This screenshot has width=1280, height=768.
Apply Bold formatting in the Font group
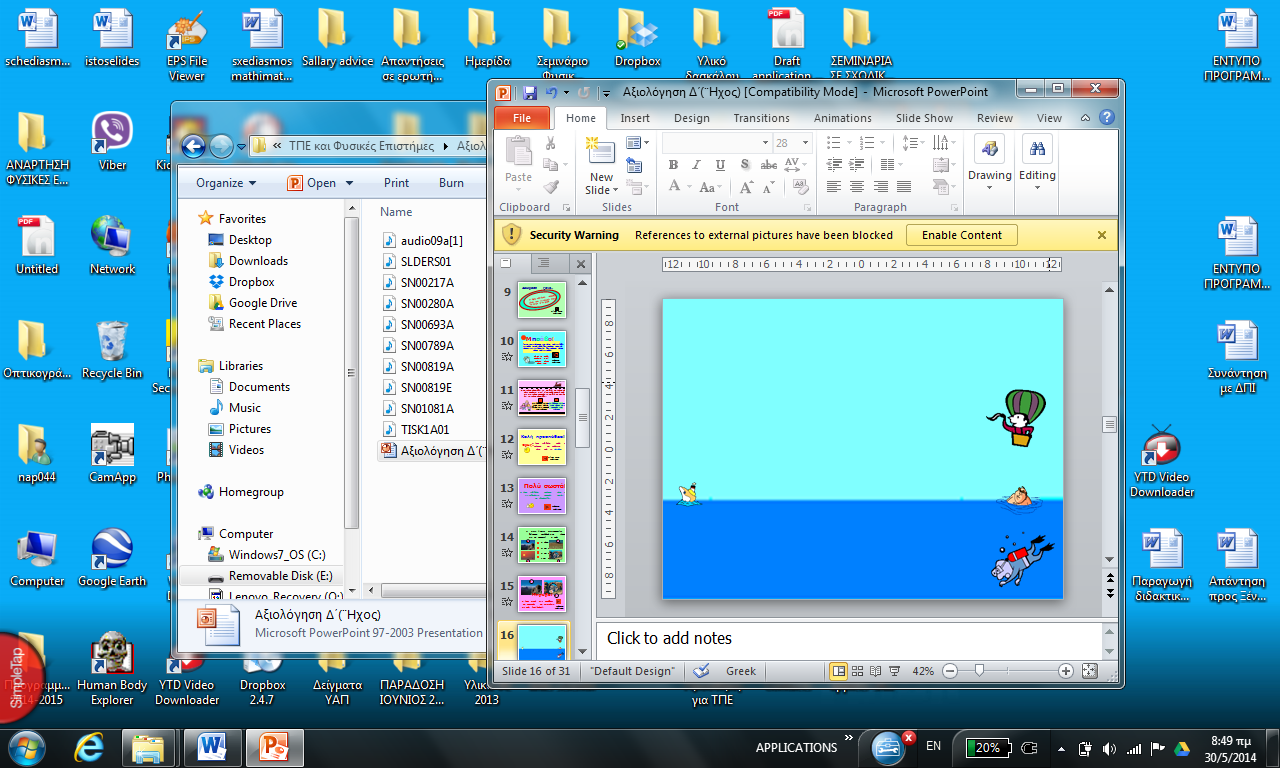(x=675, y=165)
